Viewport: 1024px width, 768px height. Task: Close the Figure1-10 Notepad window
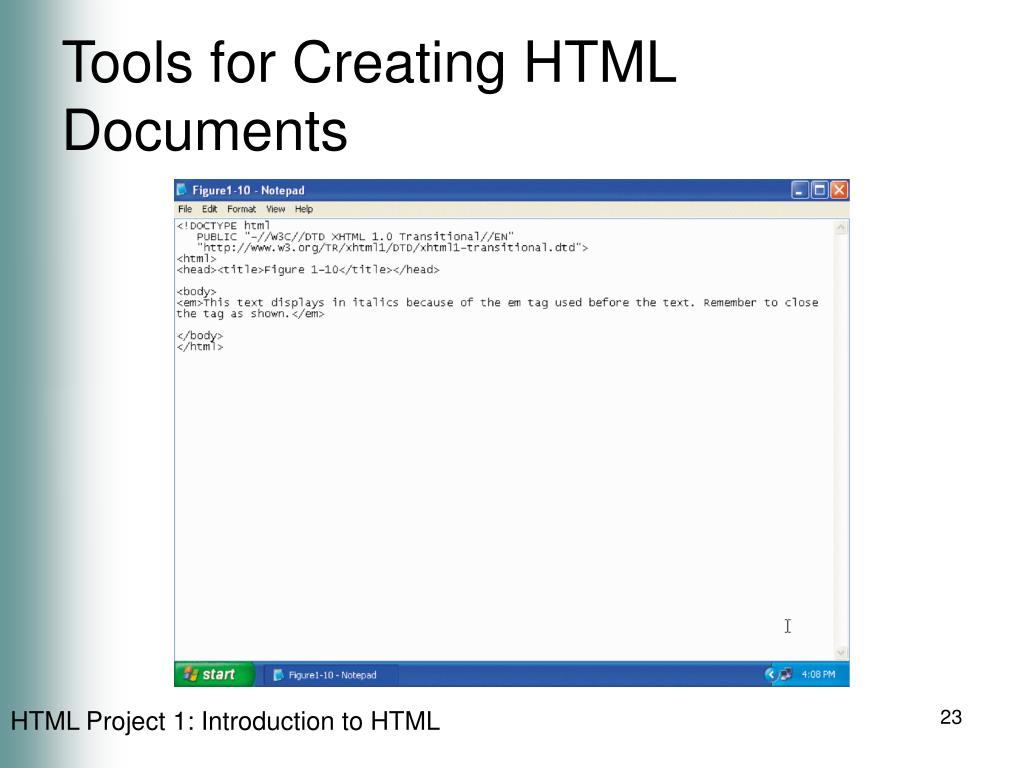pyautogui.click(x=839, y=190)
